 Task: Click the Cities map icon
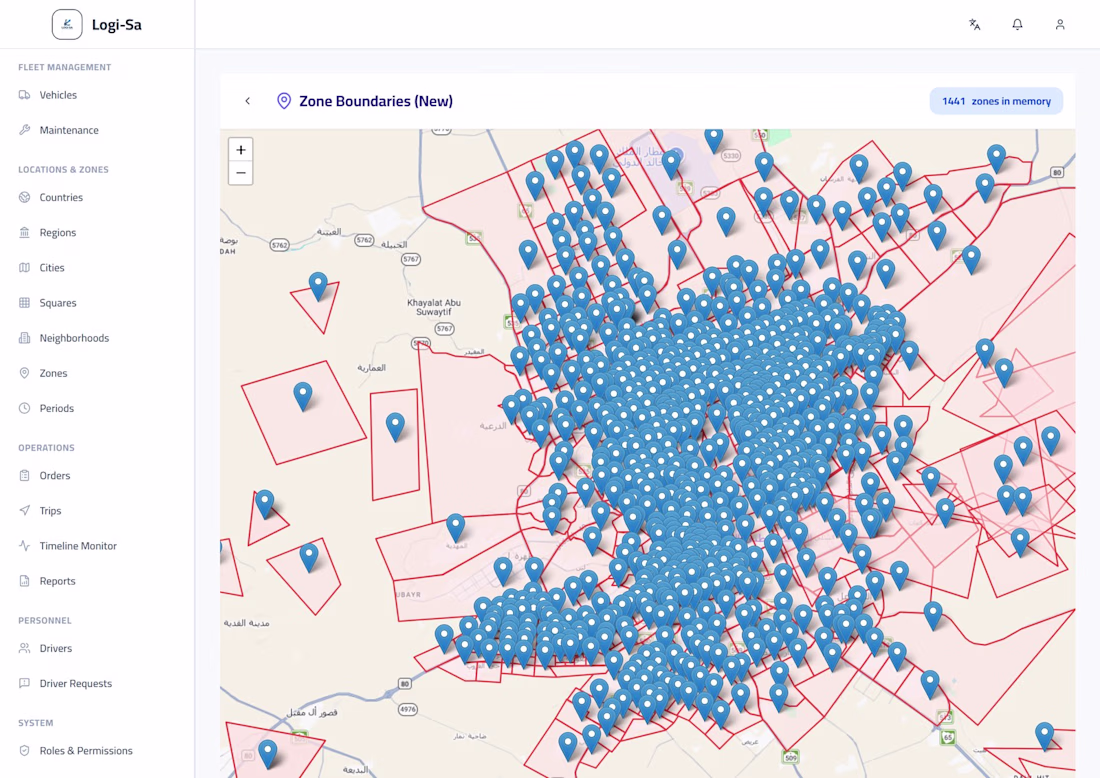point(25,267)
